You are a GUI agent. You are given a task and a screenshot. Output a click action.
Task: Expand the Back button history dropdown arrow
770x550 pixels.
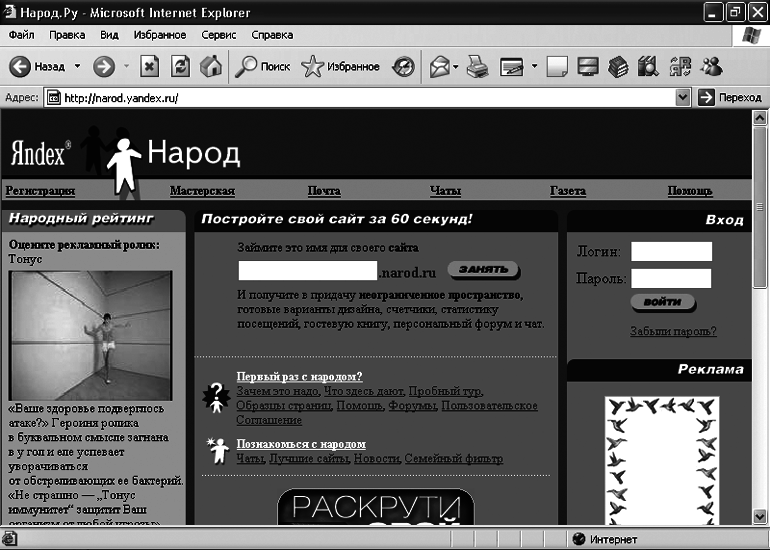(x=77, y=67)
